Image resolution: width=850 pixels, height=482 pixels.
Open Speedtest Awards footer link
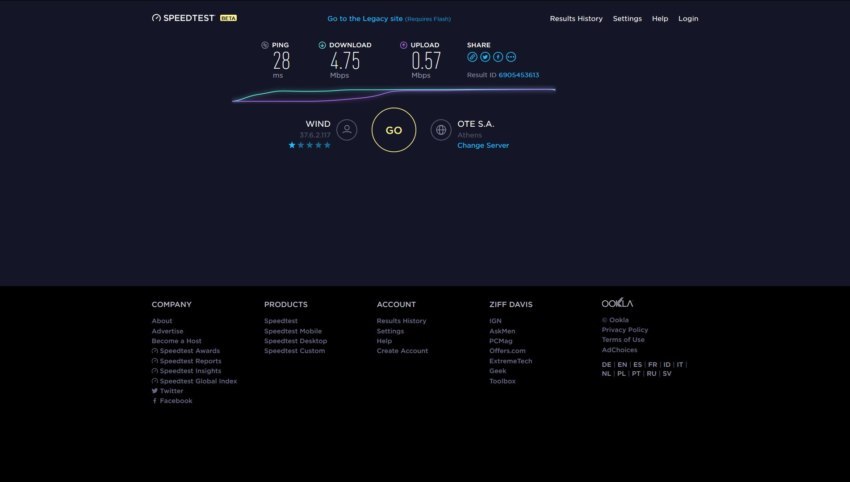pyautogui.click(x=186, y=351)
